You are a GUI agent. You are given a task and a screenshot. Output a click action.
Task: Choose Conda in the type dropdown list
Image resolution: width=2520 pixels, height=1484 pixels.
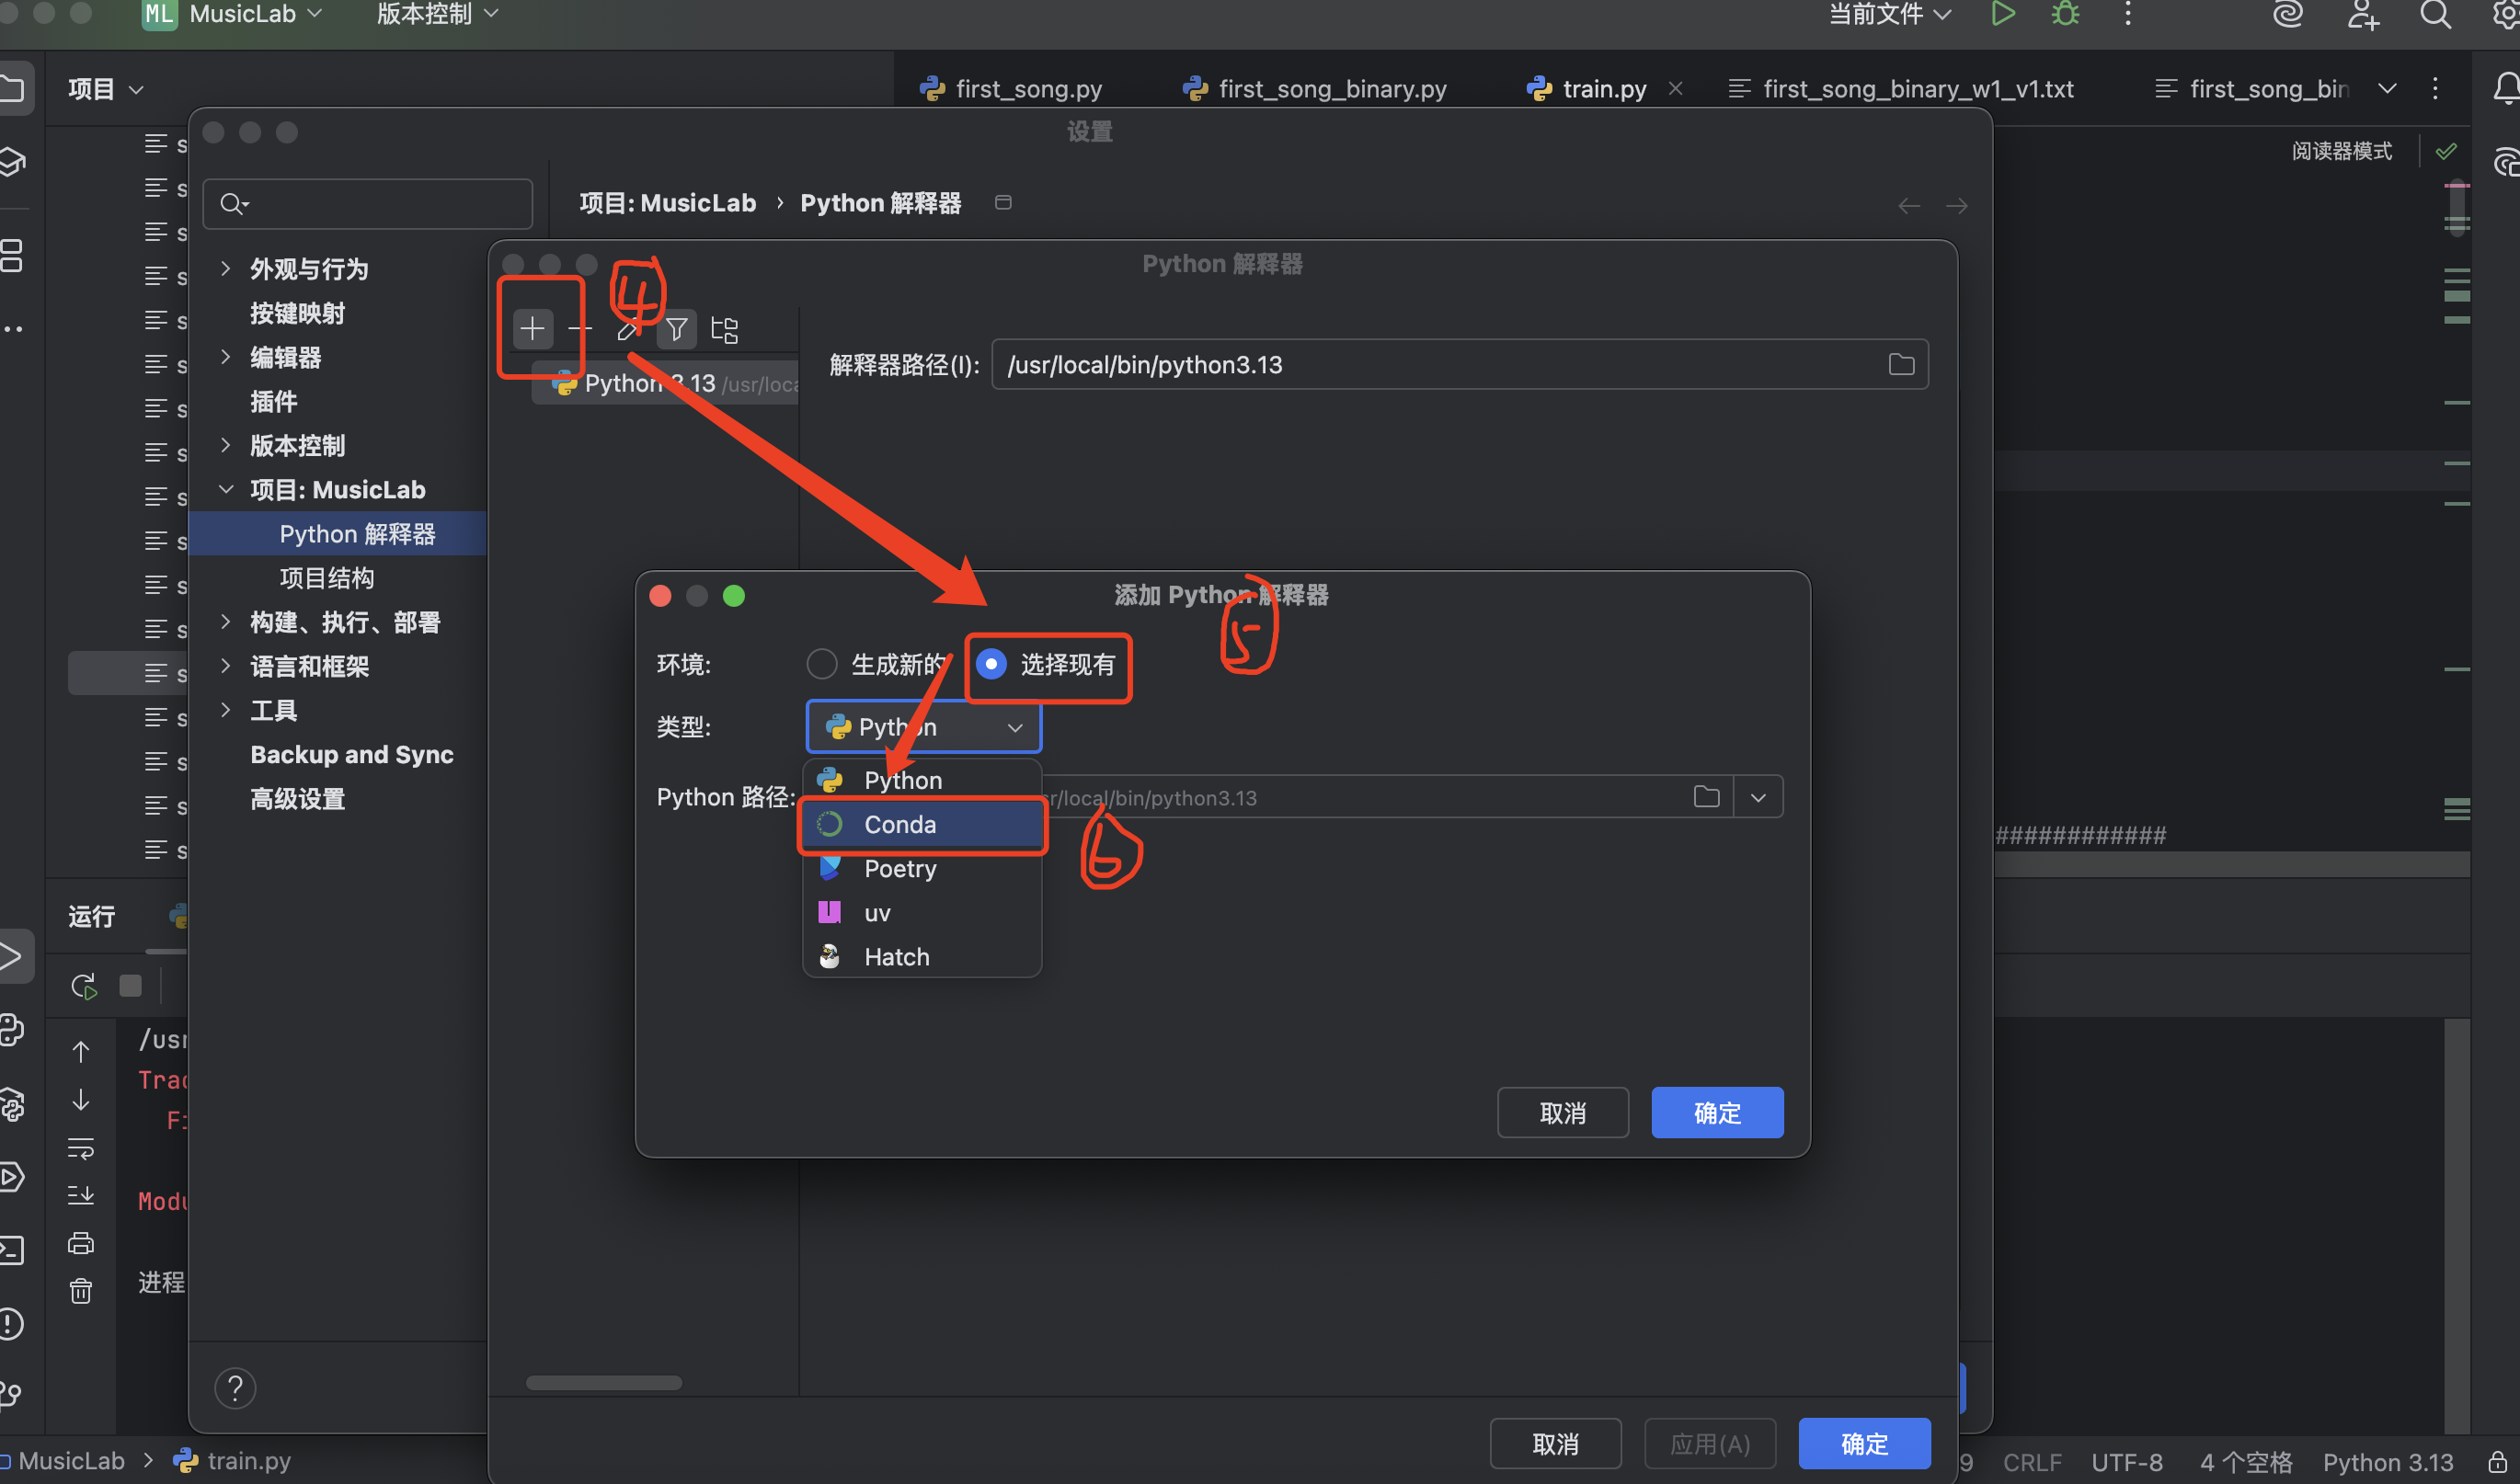pyautogui.click(x=900, y=824)
